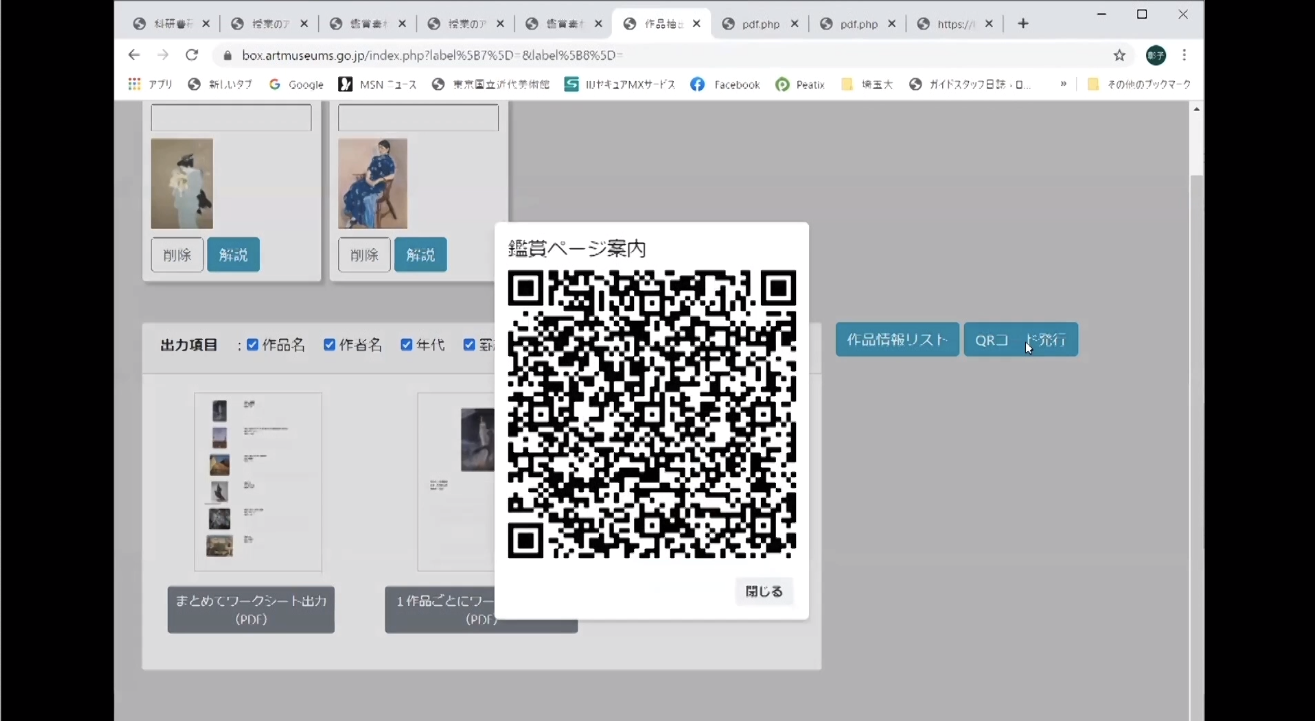Click the 1作品ごとにワーク PDF output button

(x=481, y=609)
